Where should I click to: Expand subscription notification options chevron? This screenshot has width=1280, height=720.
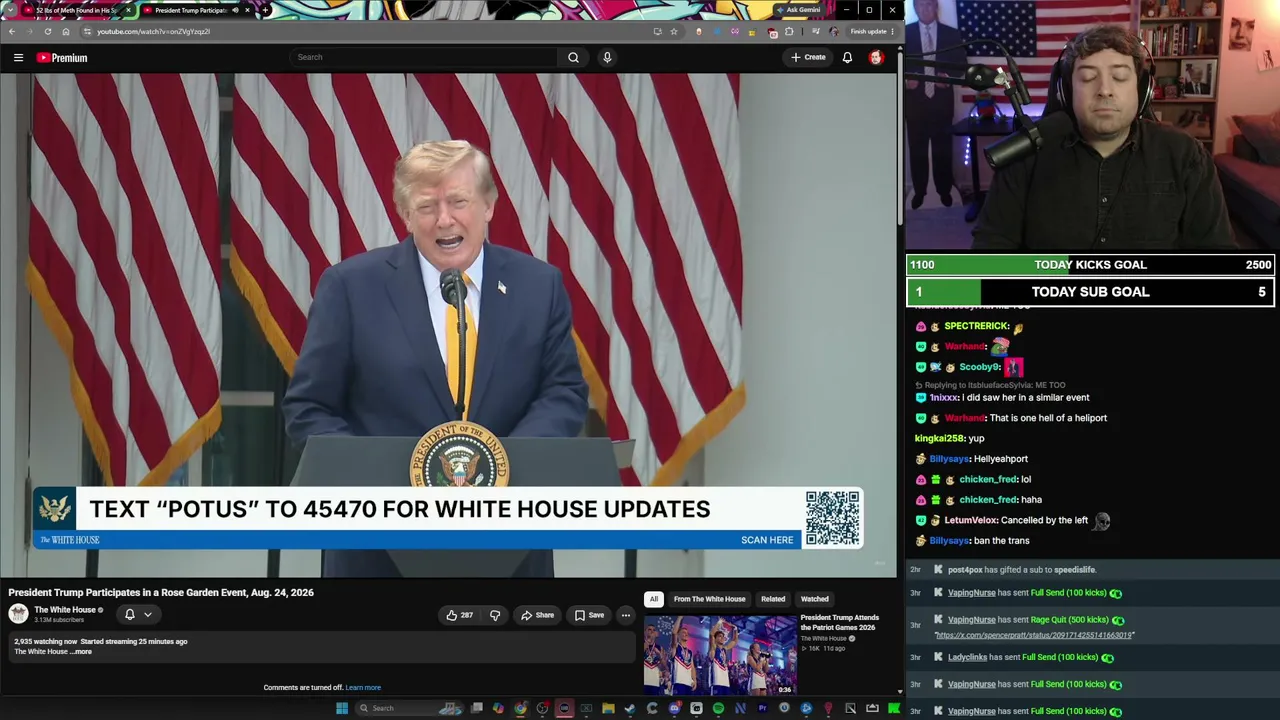click(x=147, y=615)
